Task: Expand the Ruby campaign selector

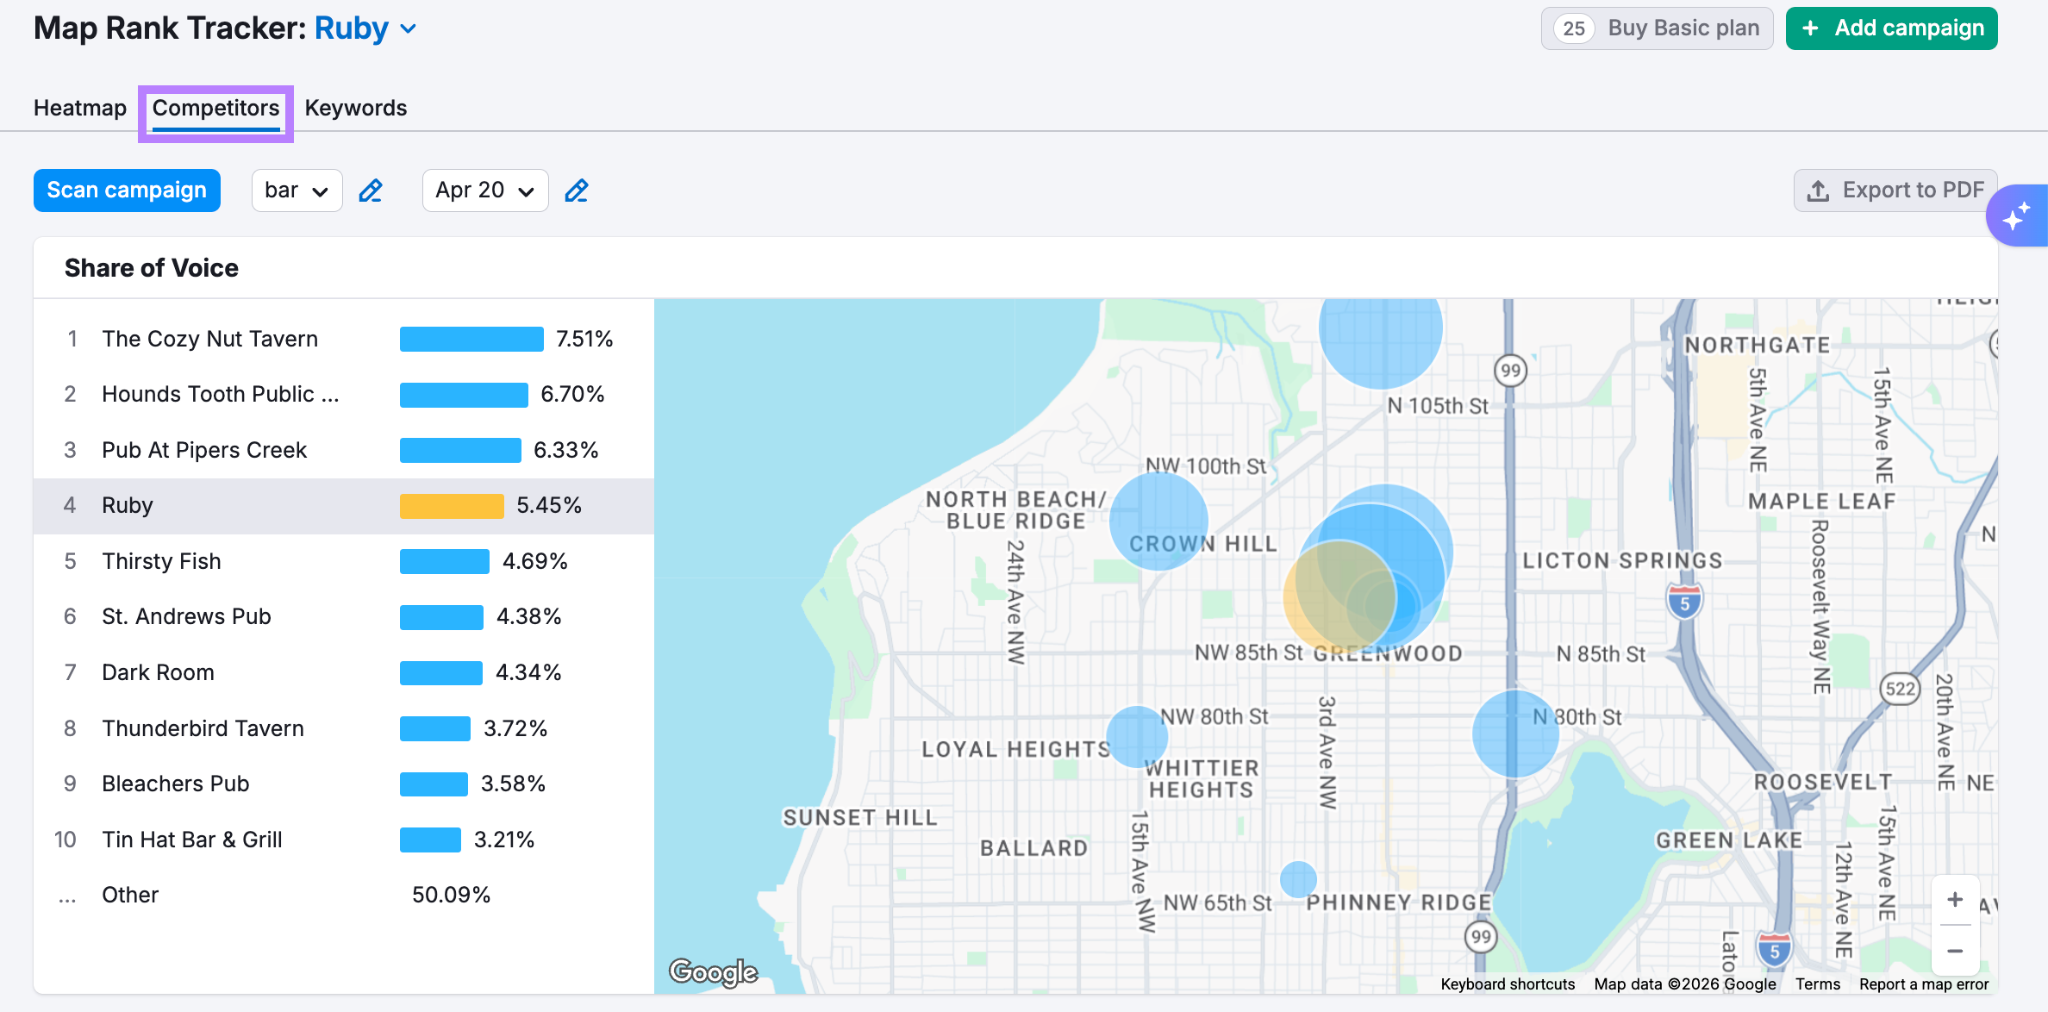Action: click(x=365, y=28)
